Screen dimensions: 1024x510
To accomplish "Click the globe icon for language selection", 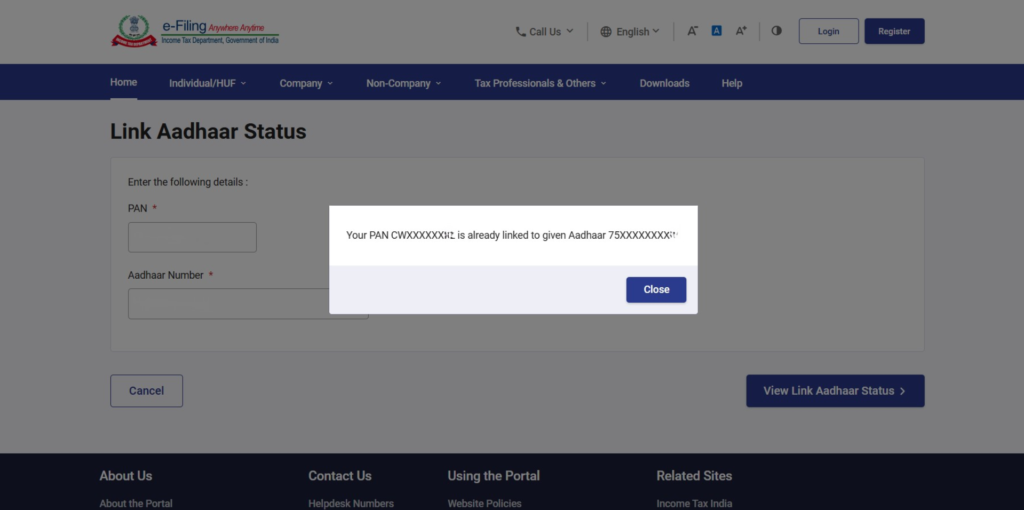I will 606,31.
